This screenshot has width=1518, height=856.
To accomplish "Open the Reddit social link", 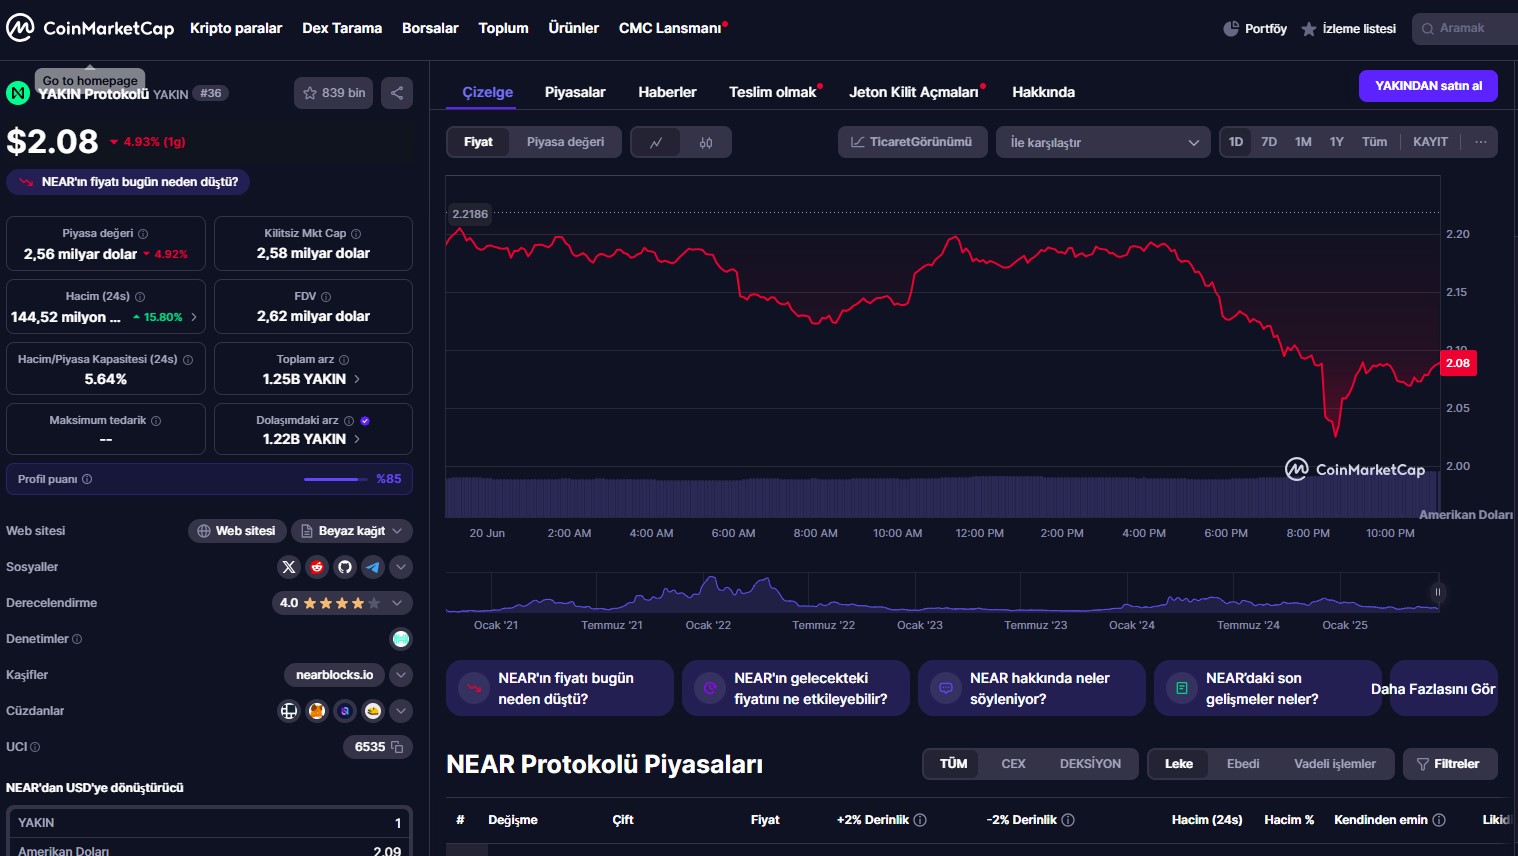I will (317, 567).
